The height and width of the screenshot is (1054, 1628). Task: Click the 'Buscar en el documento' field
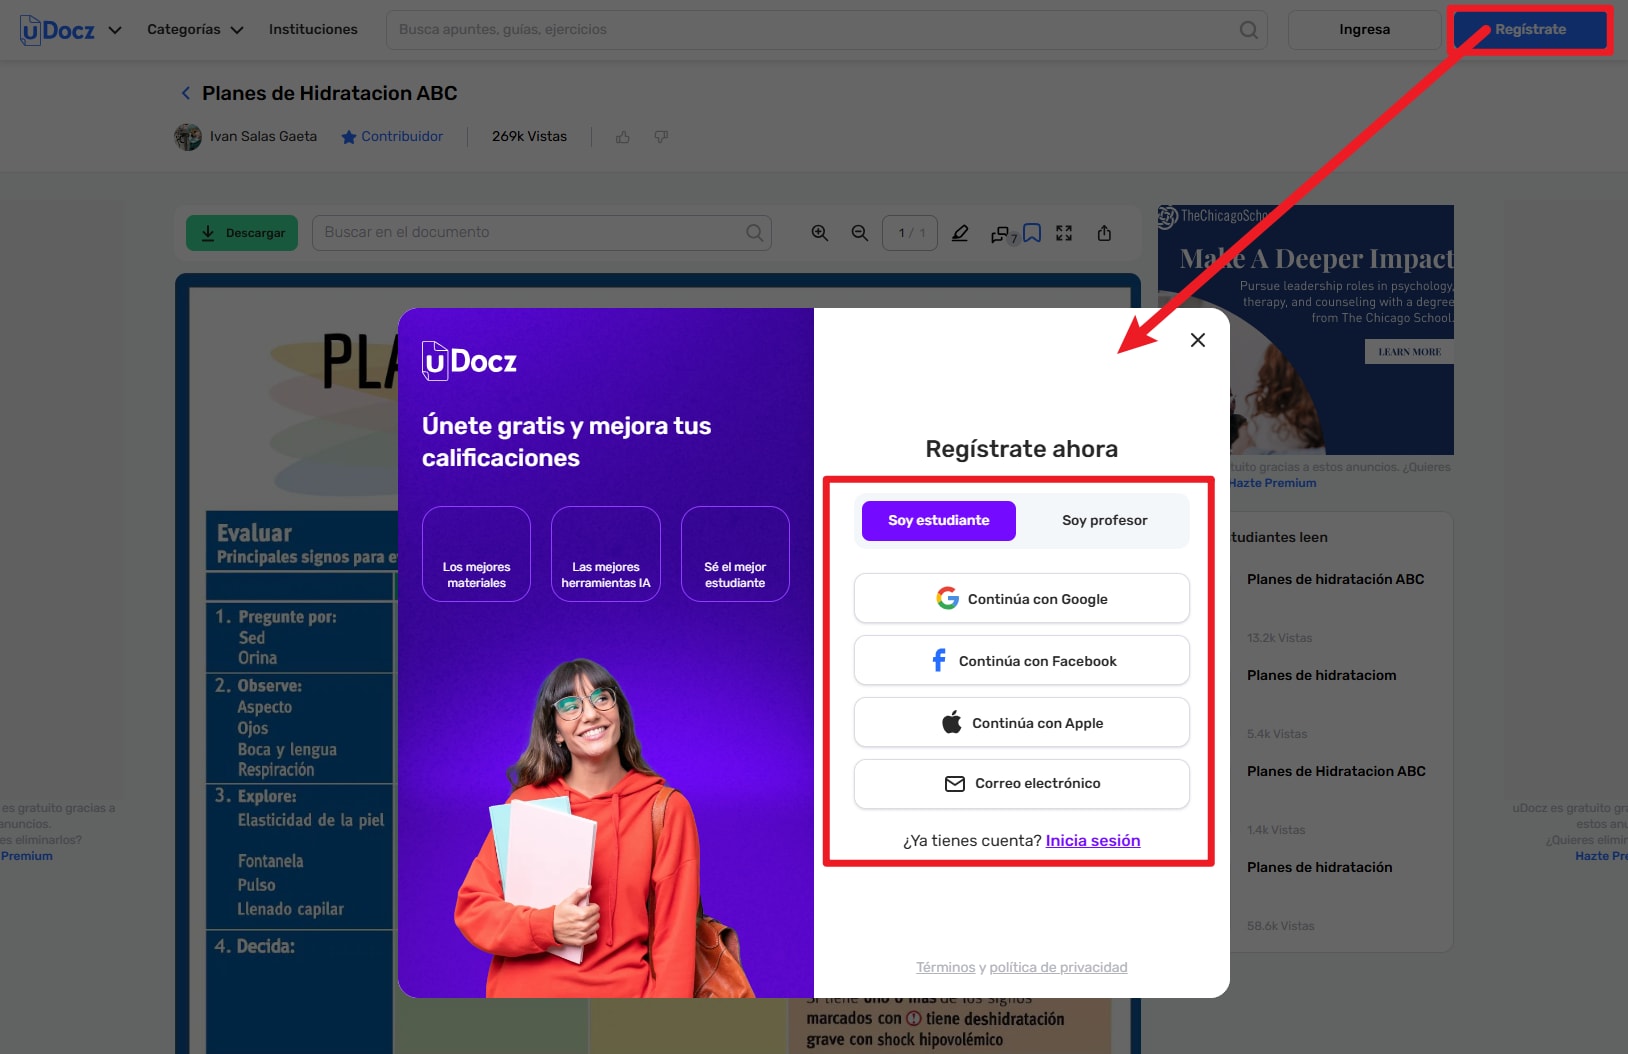(x=530, y=232)
